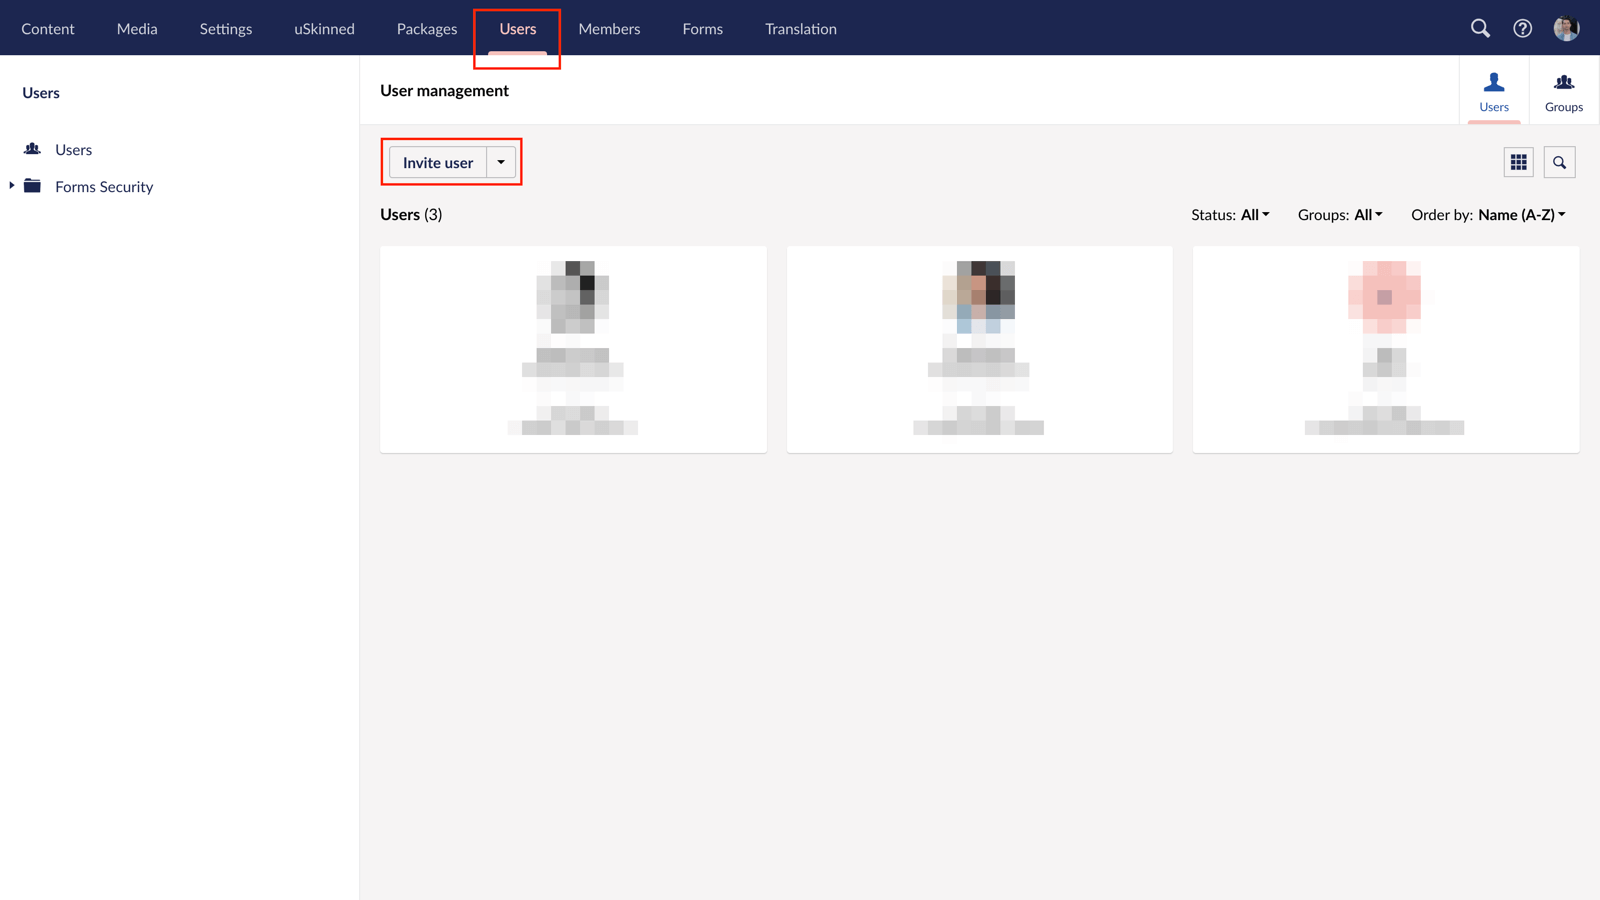Switch to the Groups panel icon
The image size is (1600, 900).
pos(1563,90)
